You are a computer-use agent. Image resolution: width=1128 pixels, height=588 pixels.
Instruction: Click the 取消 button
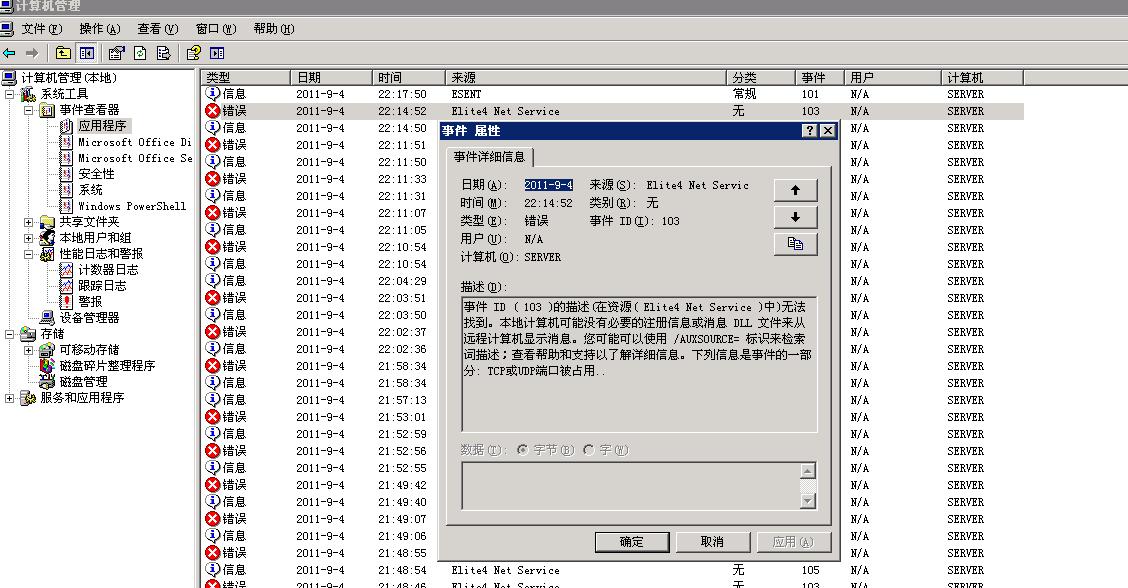(712, 542)
